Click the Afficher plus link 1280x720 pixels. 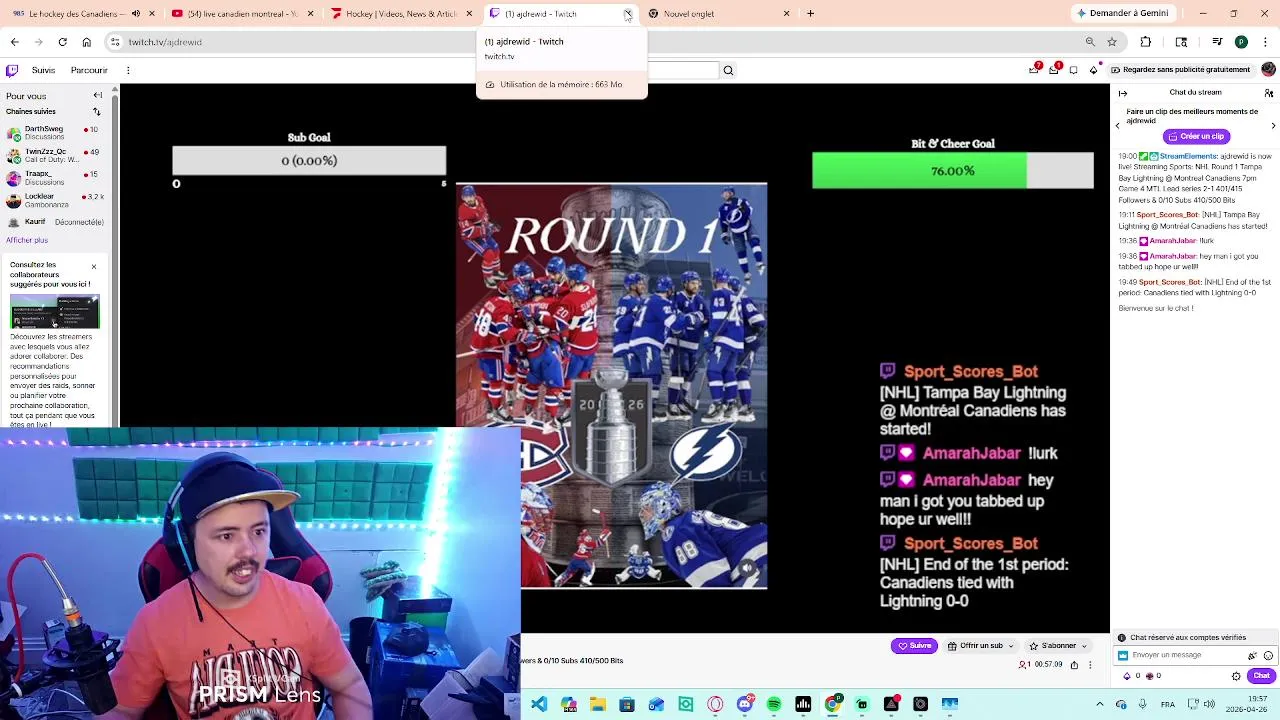(27, 240)
